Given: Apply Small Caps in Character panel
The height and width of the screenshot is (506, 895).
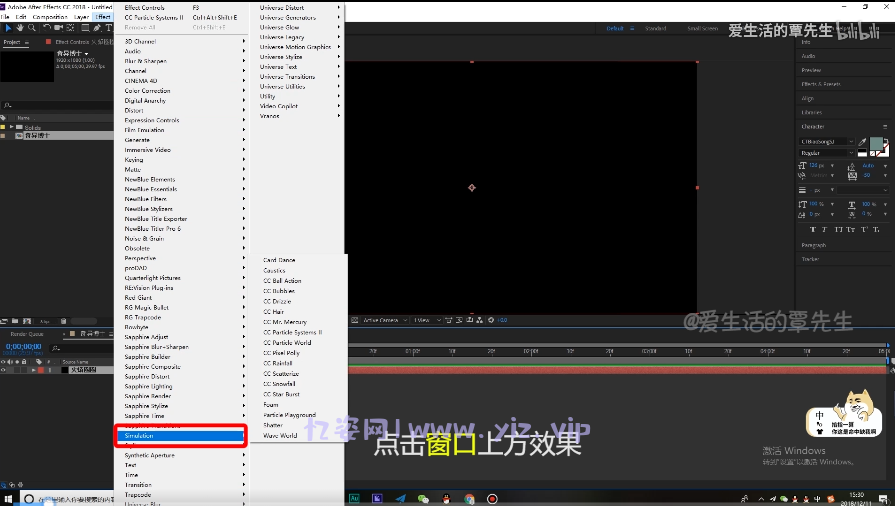Looking at the screenshot, I should coord(850,229).
